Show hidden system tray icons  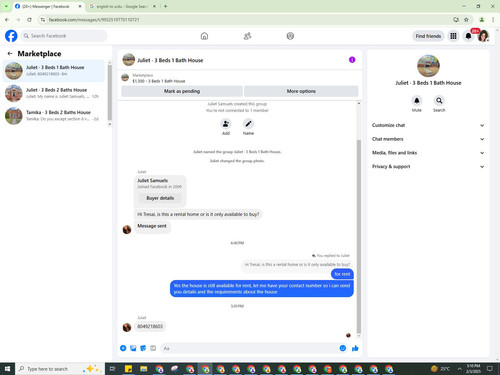pos(459,369)
